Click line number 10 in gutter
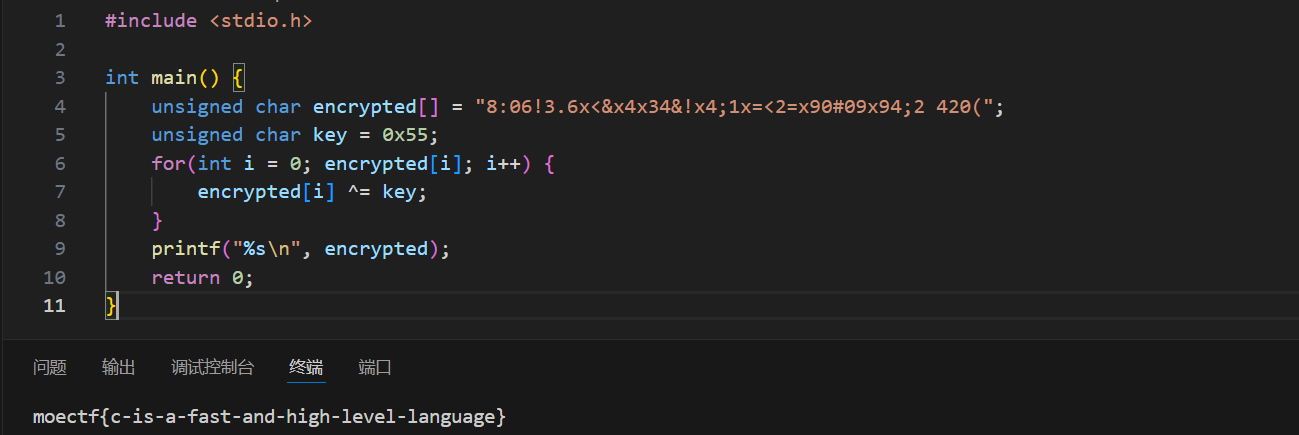This screenshot has height=435, width=1299. (55, 277)
